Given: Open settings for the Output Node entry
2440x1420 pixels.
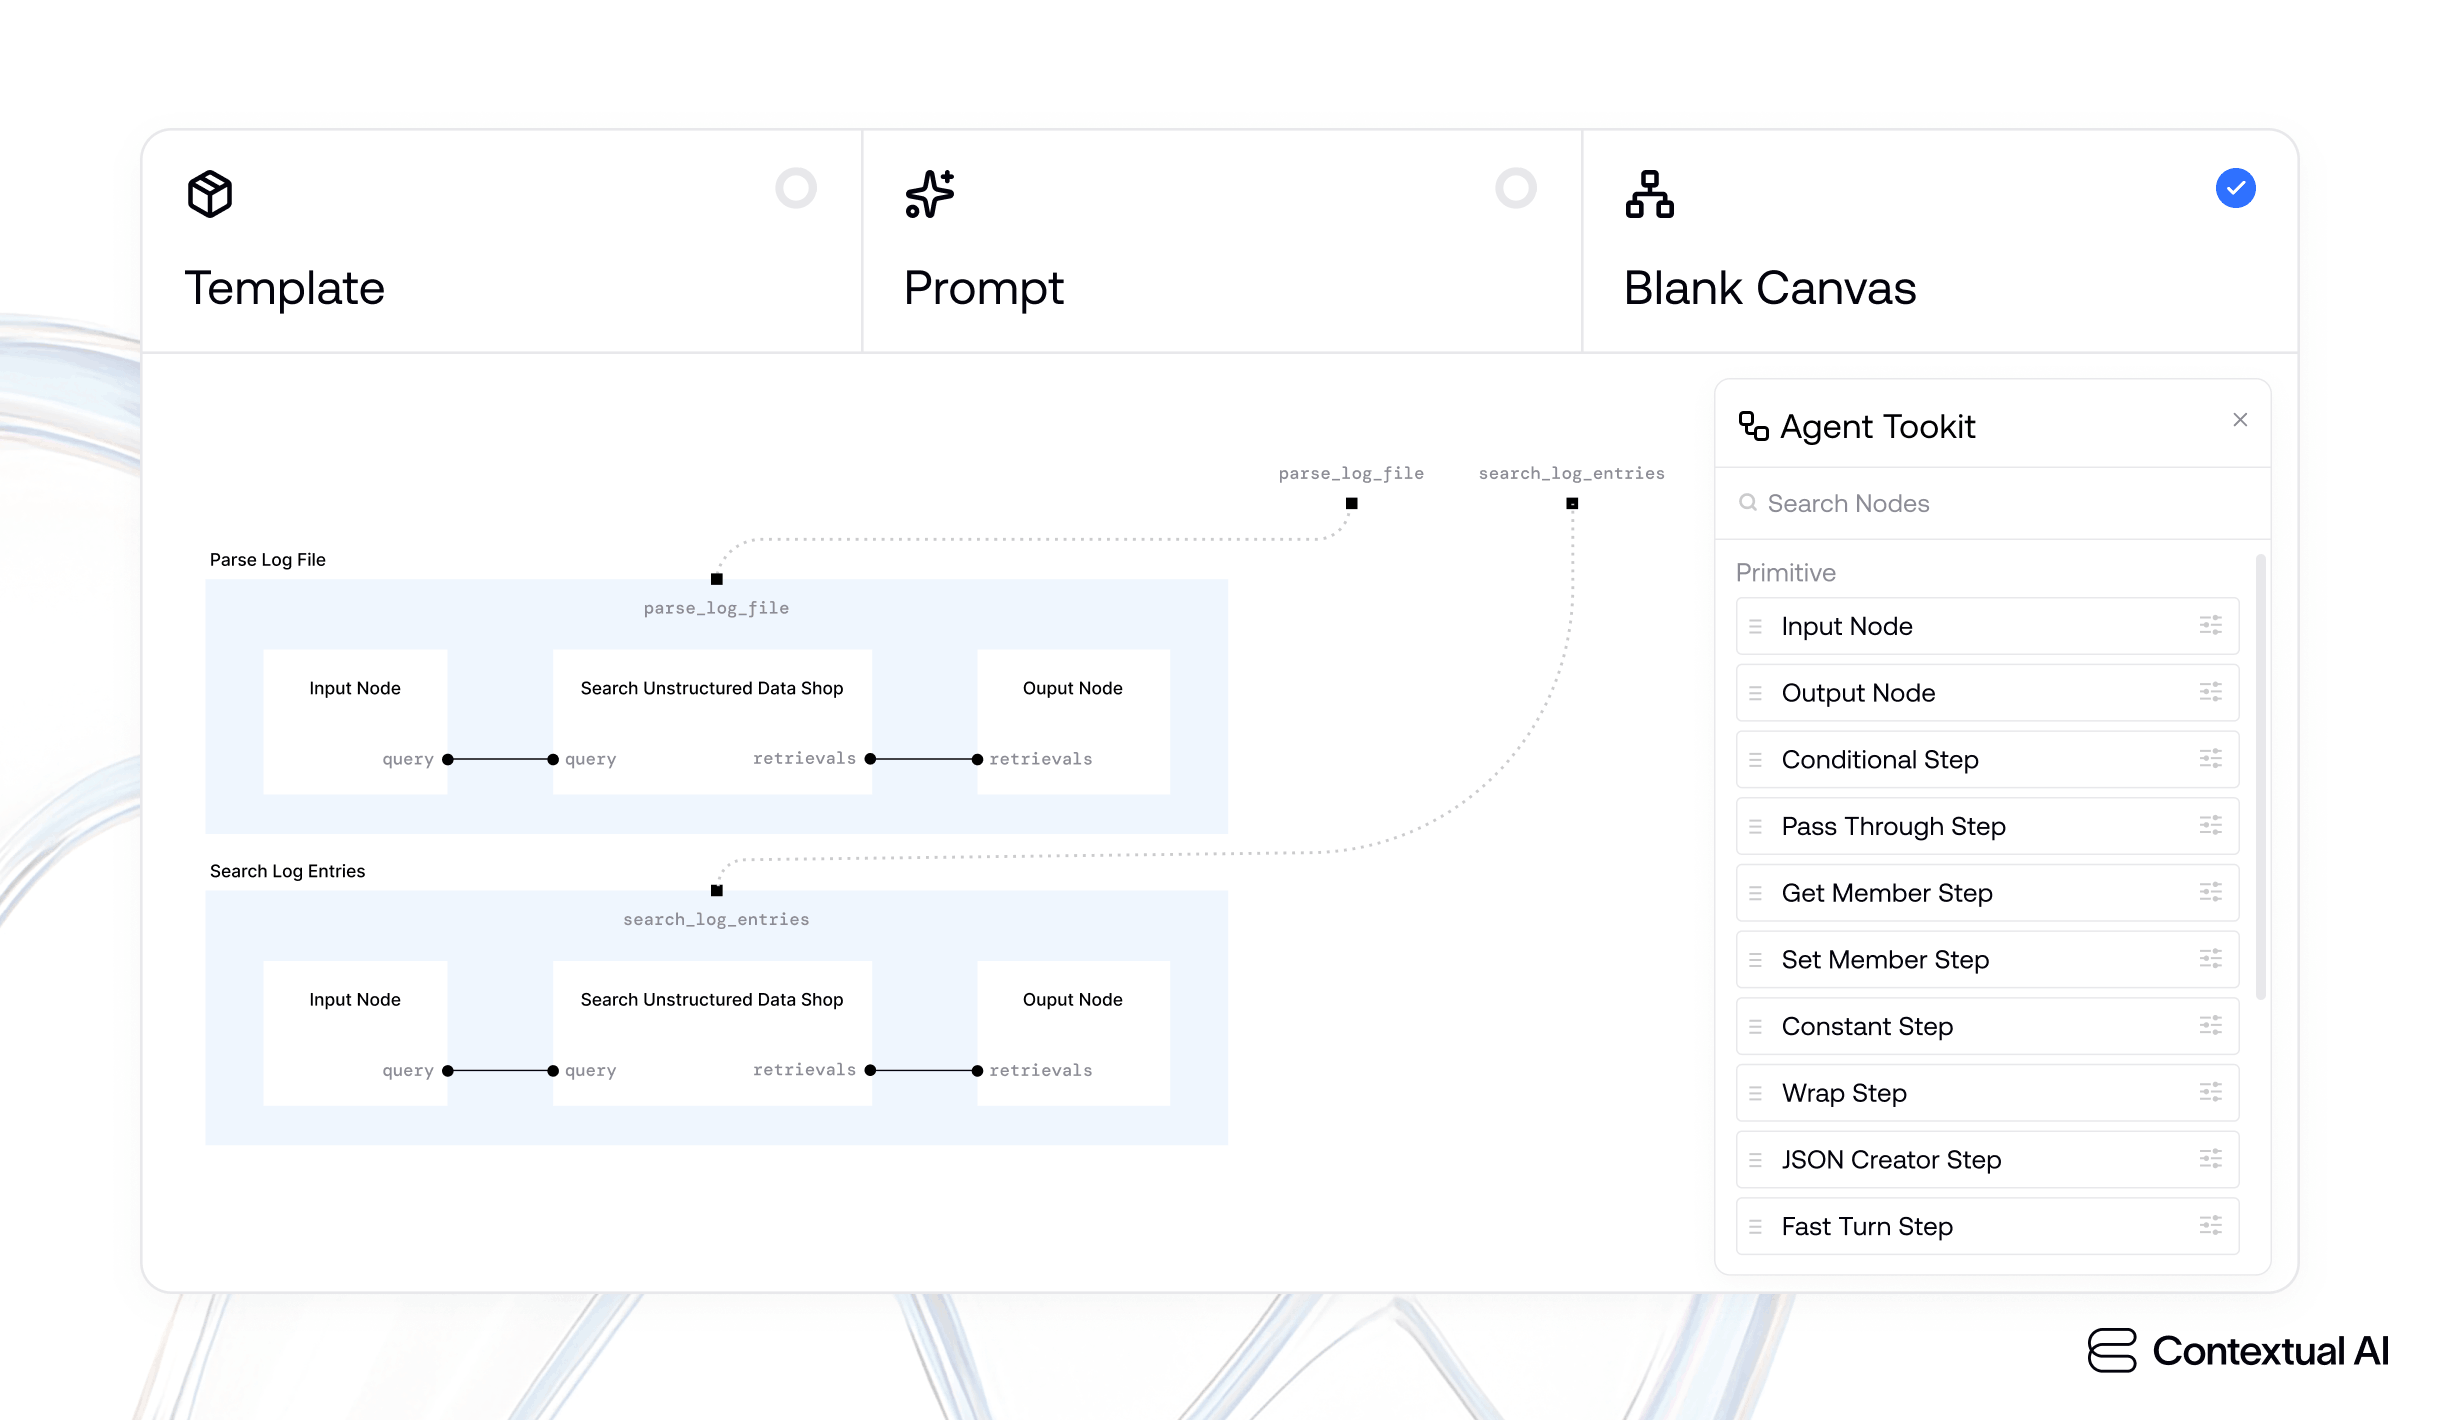Looking at the screenshot, I should [x=2209, y=692].
